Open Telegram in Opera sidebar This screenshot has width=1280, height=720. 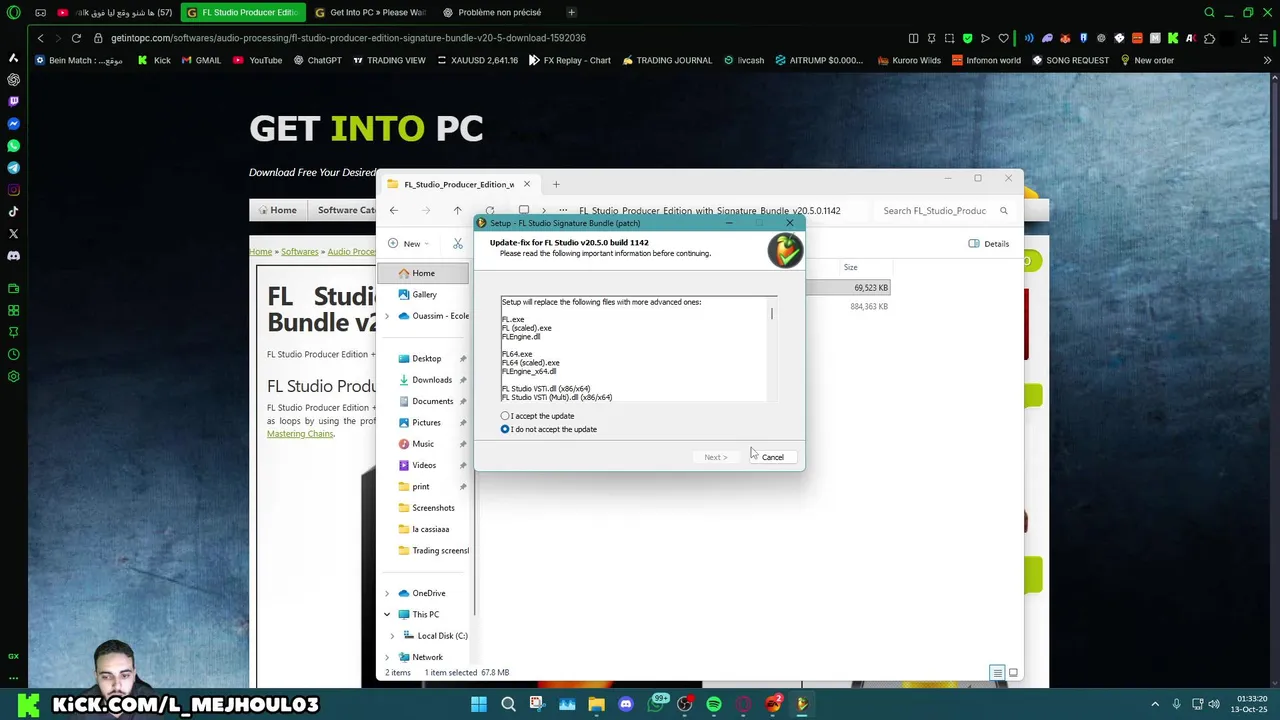coord(13,168)
